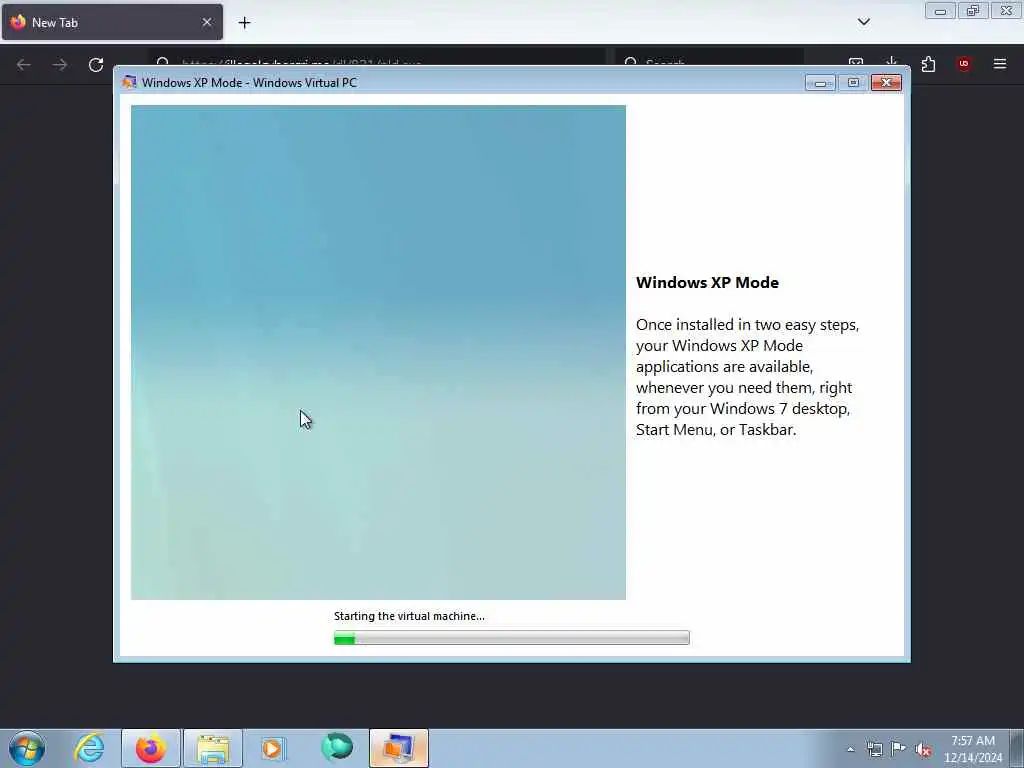
Task: Reload the page in Firefox
Action: click(96, 65)
